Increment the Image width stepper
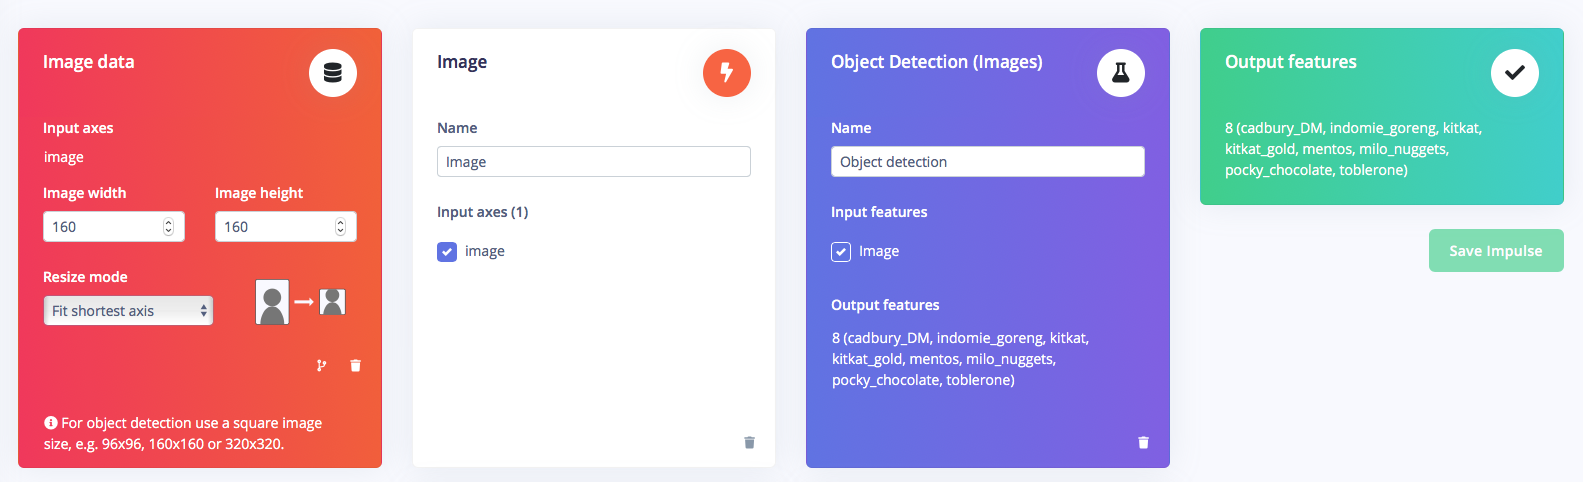 click(168, 222)
